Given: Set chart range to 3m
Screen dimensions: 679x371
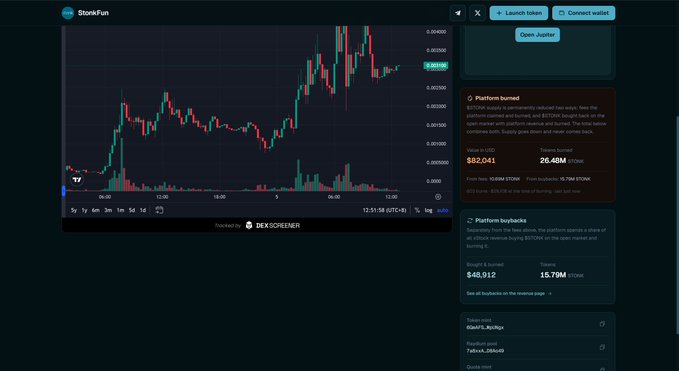Looking at the screenshot, I should pos(108,210).
